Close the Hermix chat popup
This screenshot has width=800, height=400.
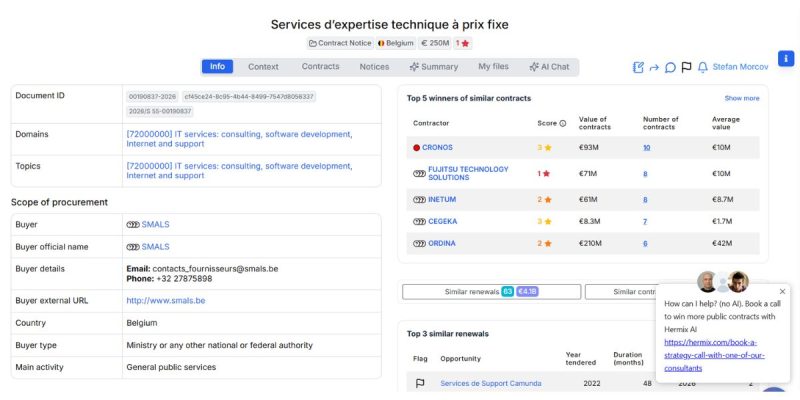tap(783, 292)
